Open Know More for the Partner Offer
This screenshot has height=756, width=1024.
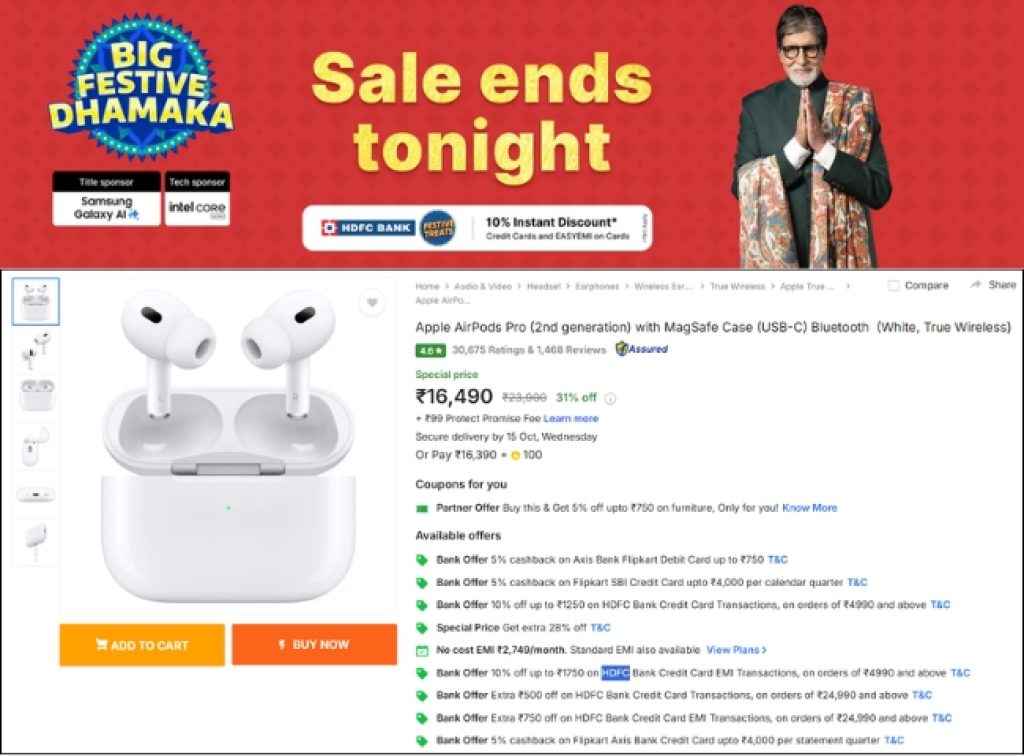809,508
